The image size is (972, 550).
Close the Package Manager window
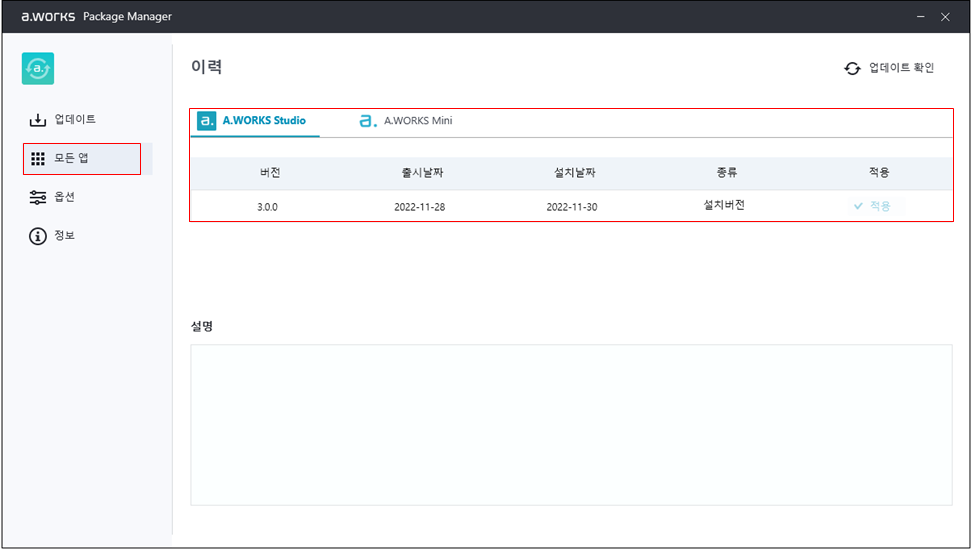pyautogui.click(x=945, y=17)
